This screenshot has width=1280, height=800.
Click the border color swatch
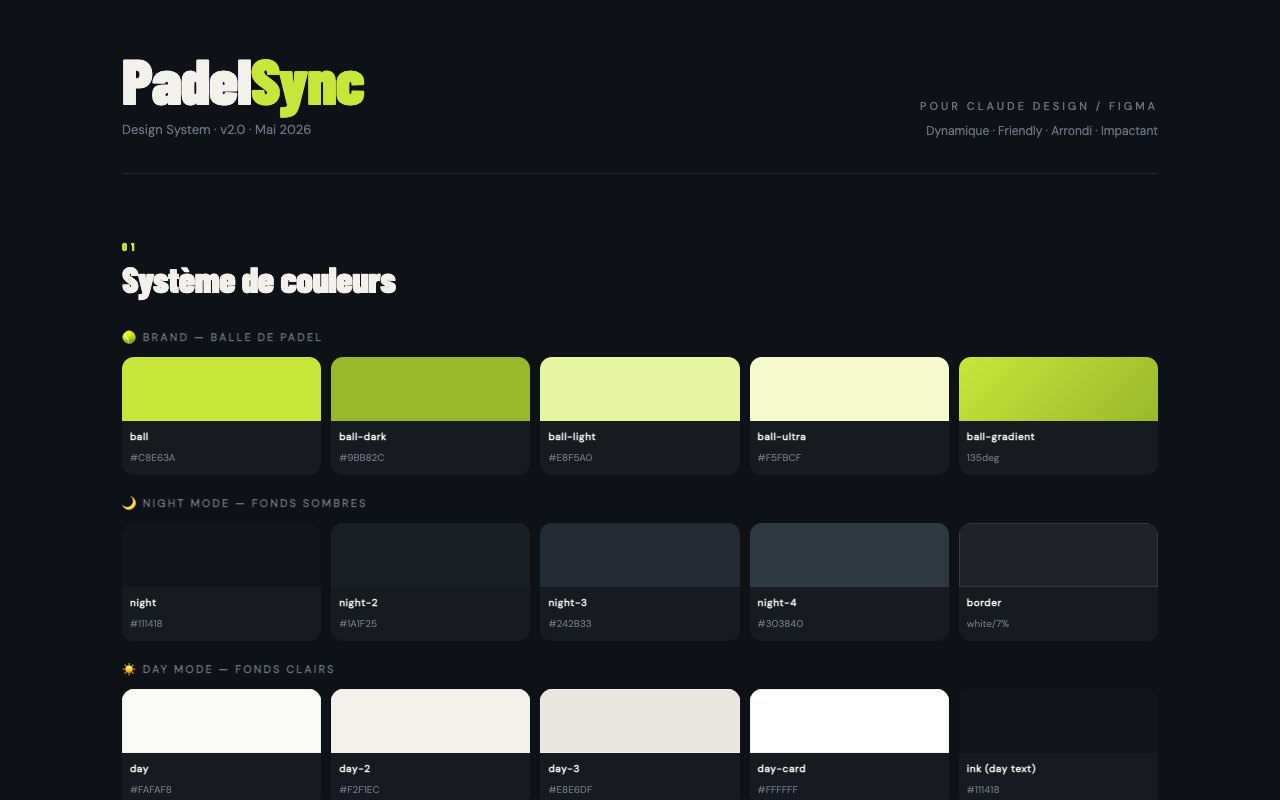(1058, 555)
